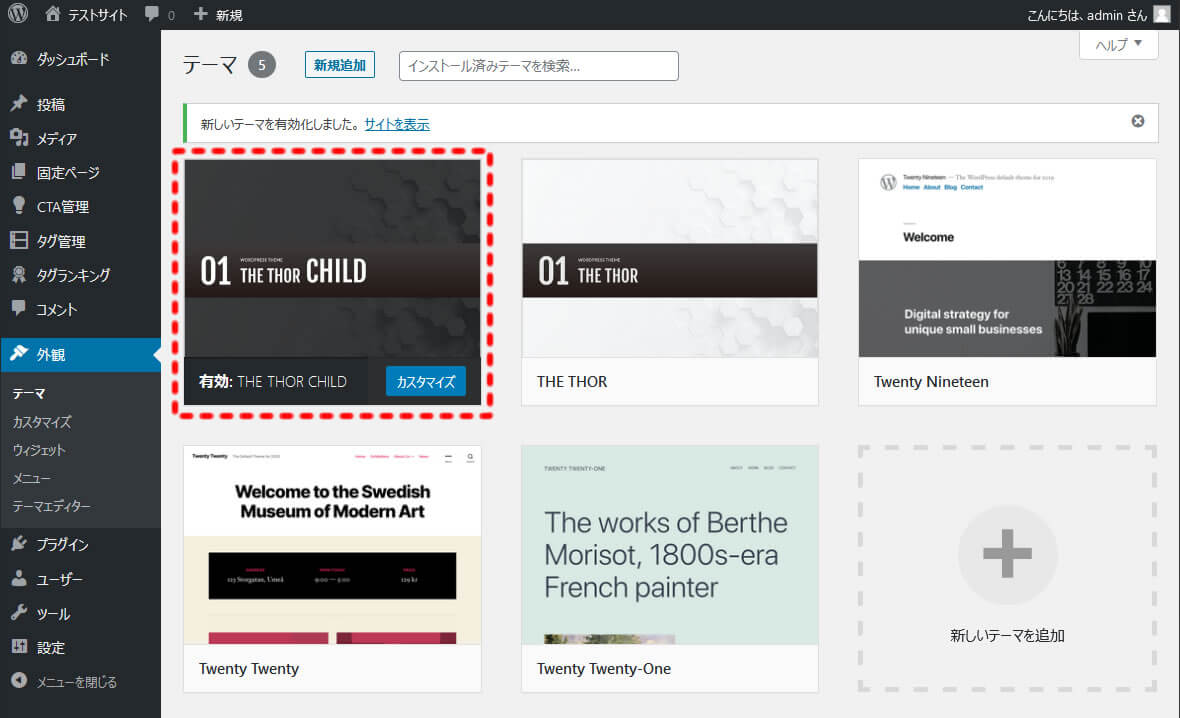Click the 設定 sliders icon

[19, 647]
